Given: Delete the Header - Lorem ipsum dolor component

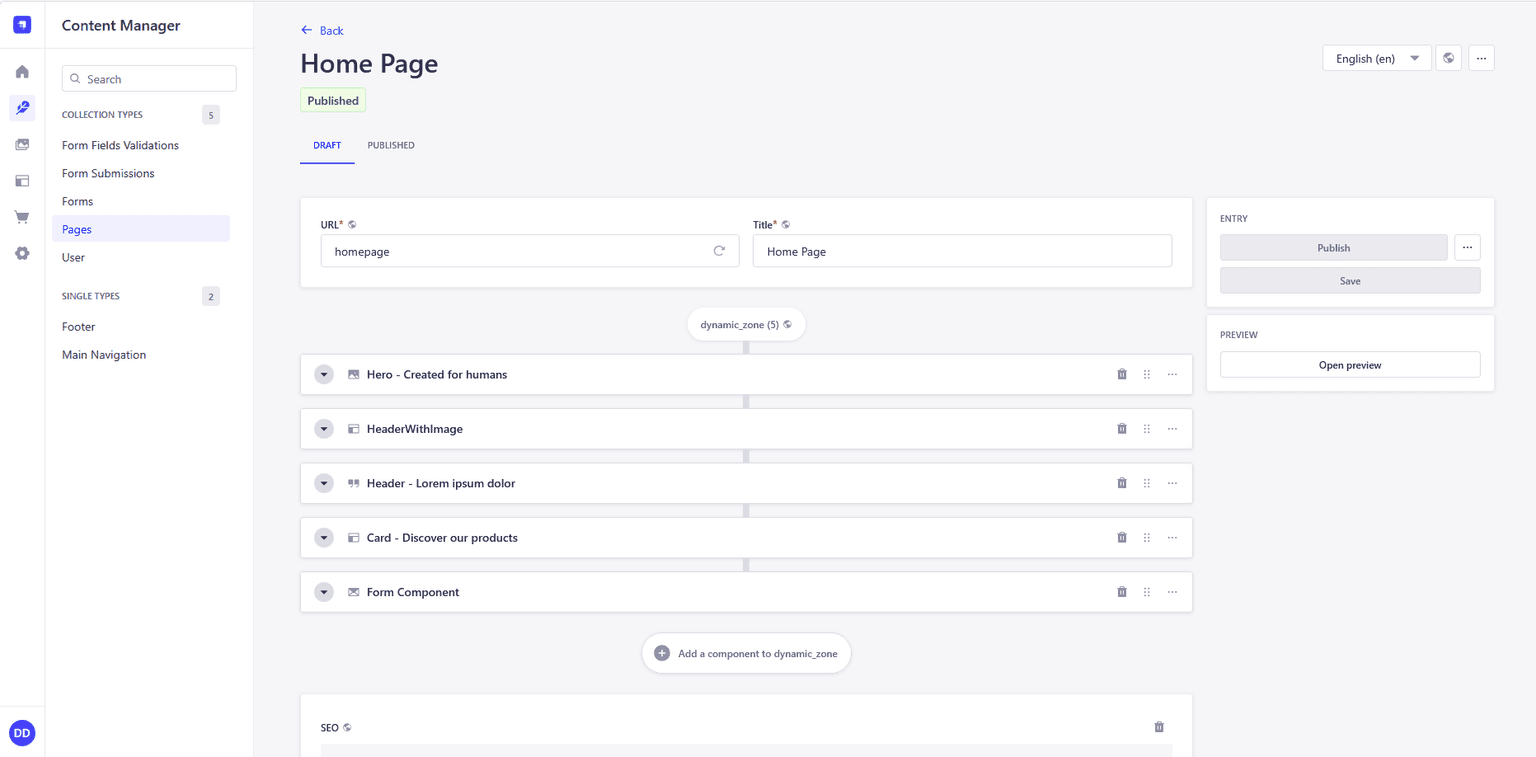Looking at the screenshot, I should coord(1122,483).
